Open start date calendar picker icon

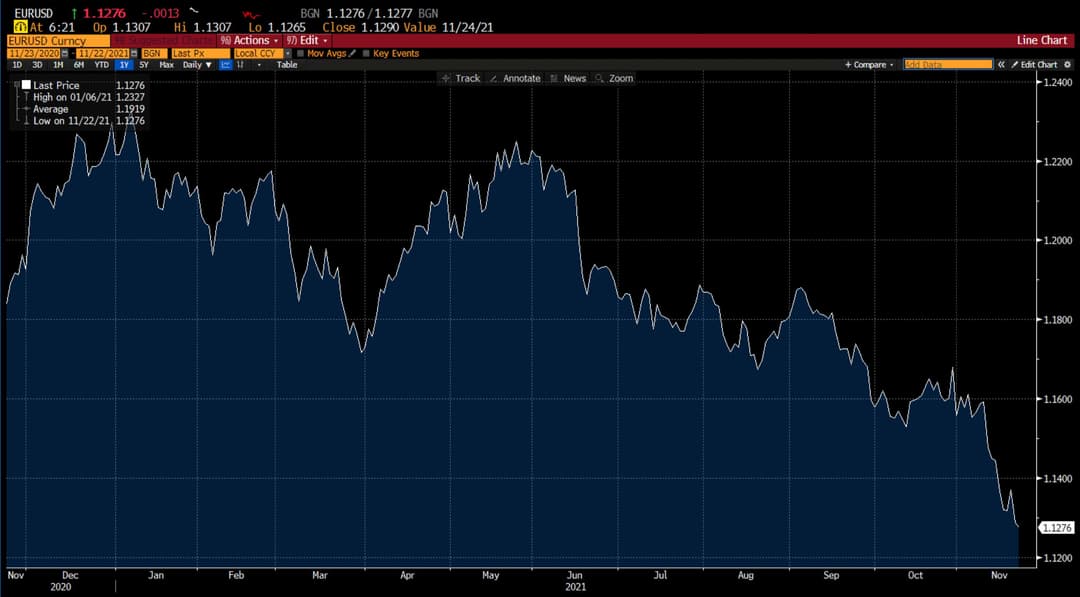point(65,53)
